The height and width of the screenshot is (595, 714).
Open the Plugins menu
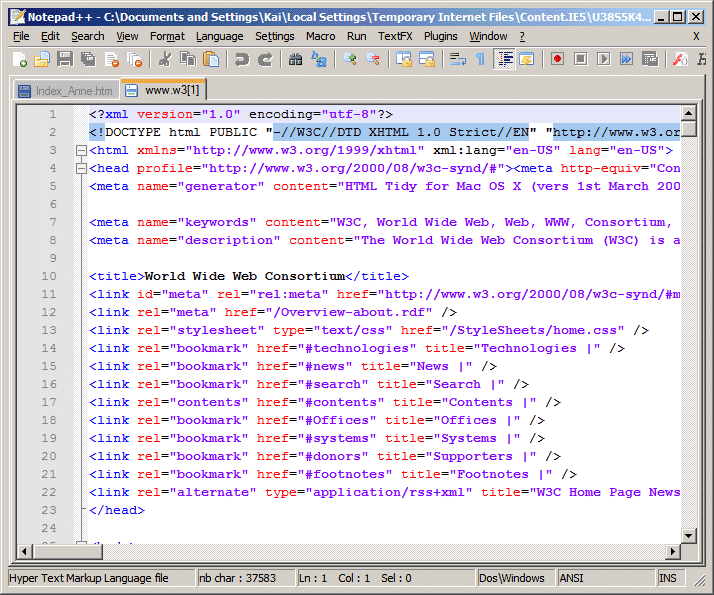pos(440,36)
